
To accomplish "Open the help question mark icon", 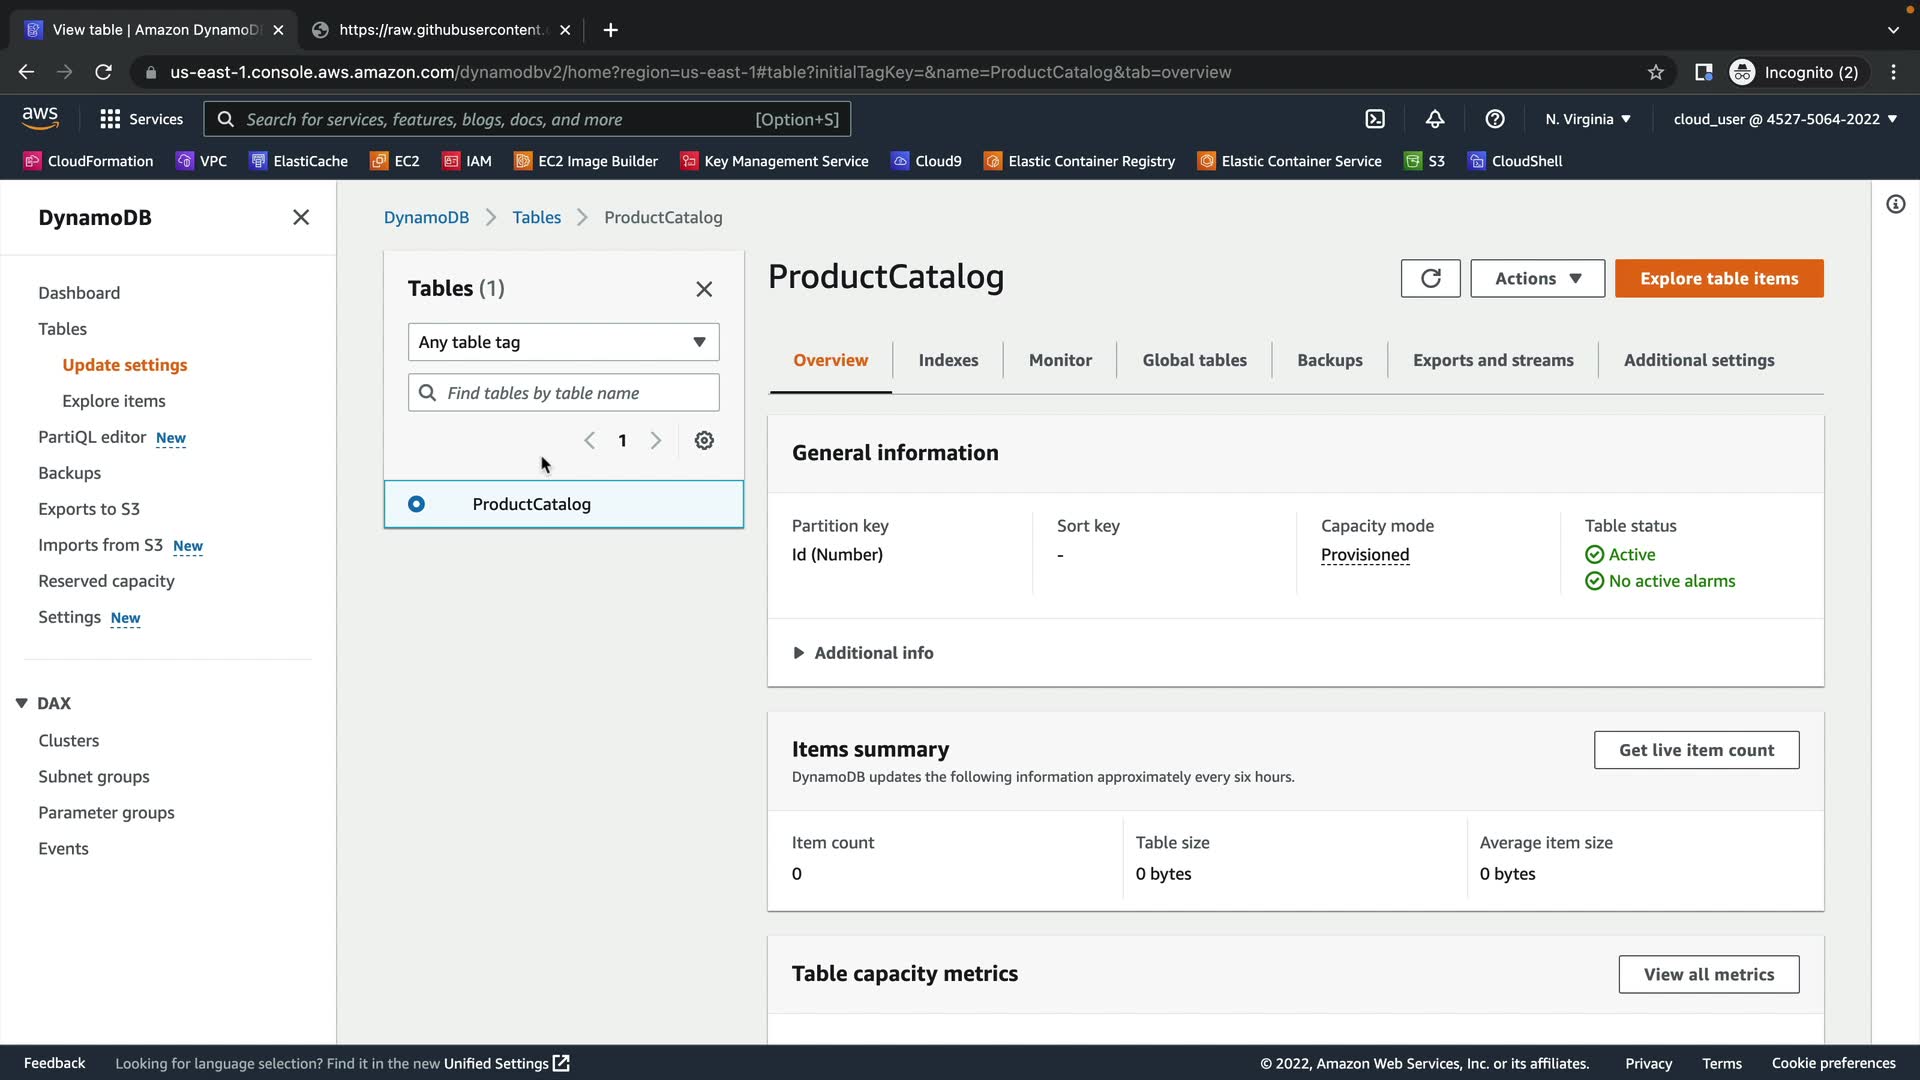I will point(1495,119).
